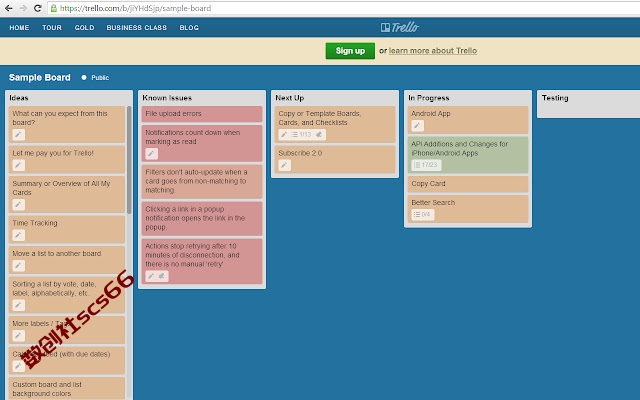Image resolution: width=640 pixels, height=400 pixels.
Task: Click the pencil icon on 'Copy or Template Boards' card
Action: point(284,134)
